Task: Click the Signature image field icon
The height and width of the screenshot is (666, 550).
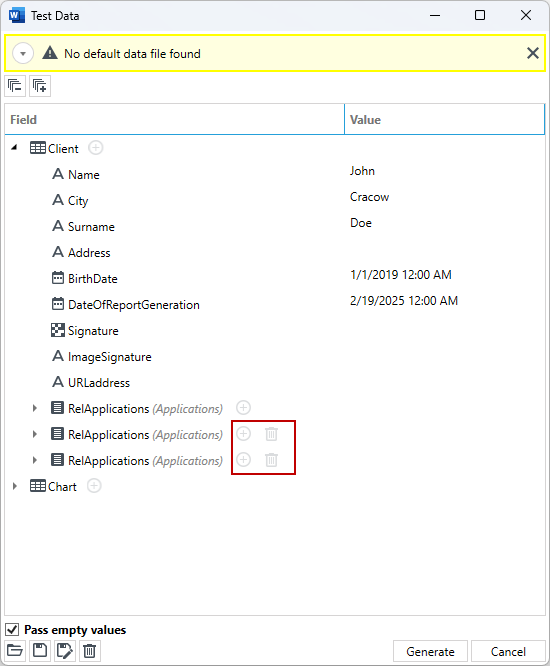Action: [x=58, y=330]
